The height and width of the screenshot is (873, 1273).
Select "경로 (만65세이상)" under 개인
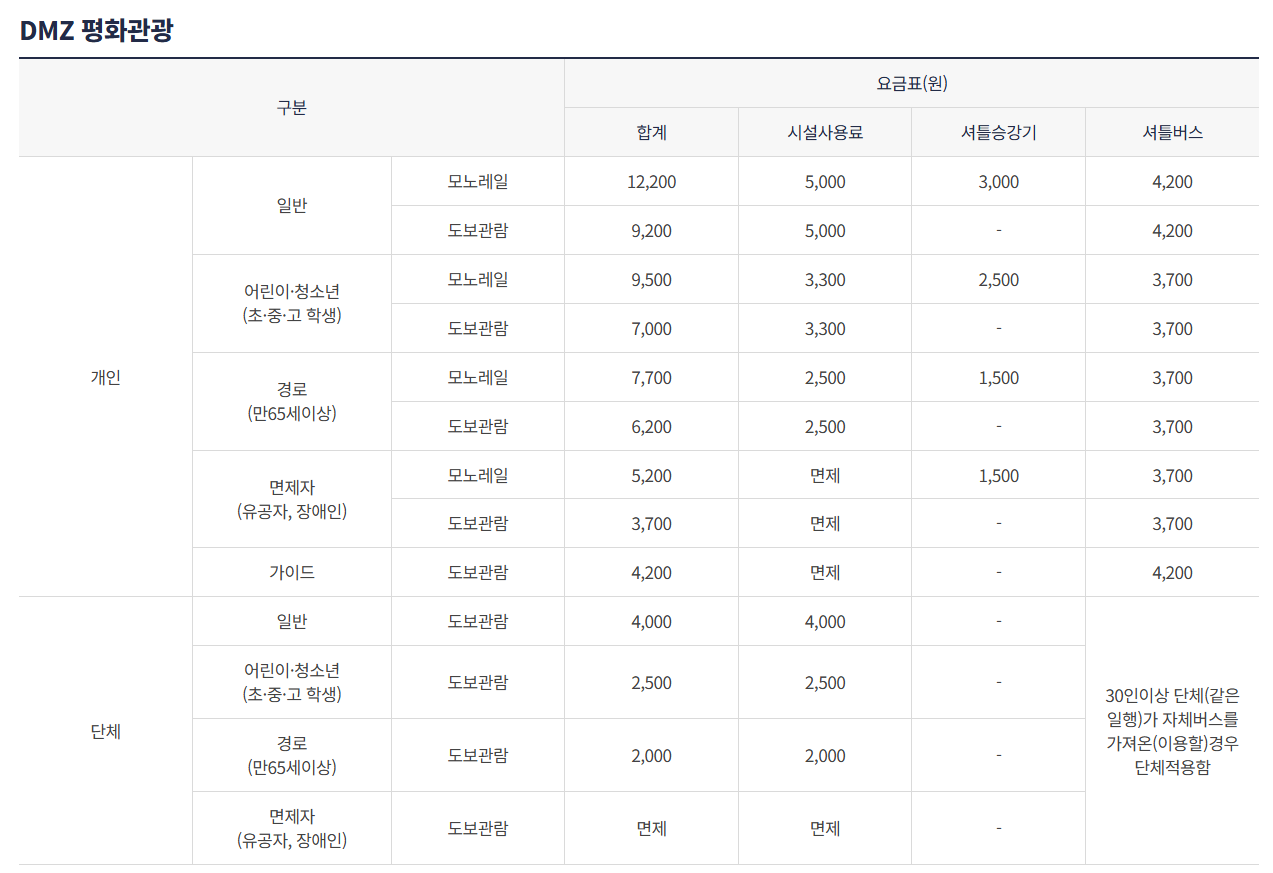(x=291, y=401)
